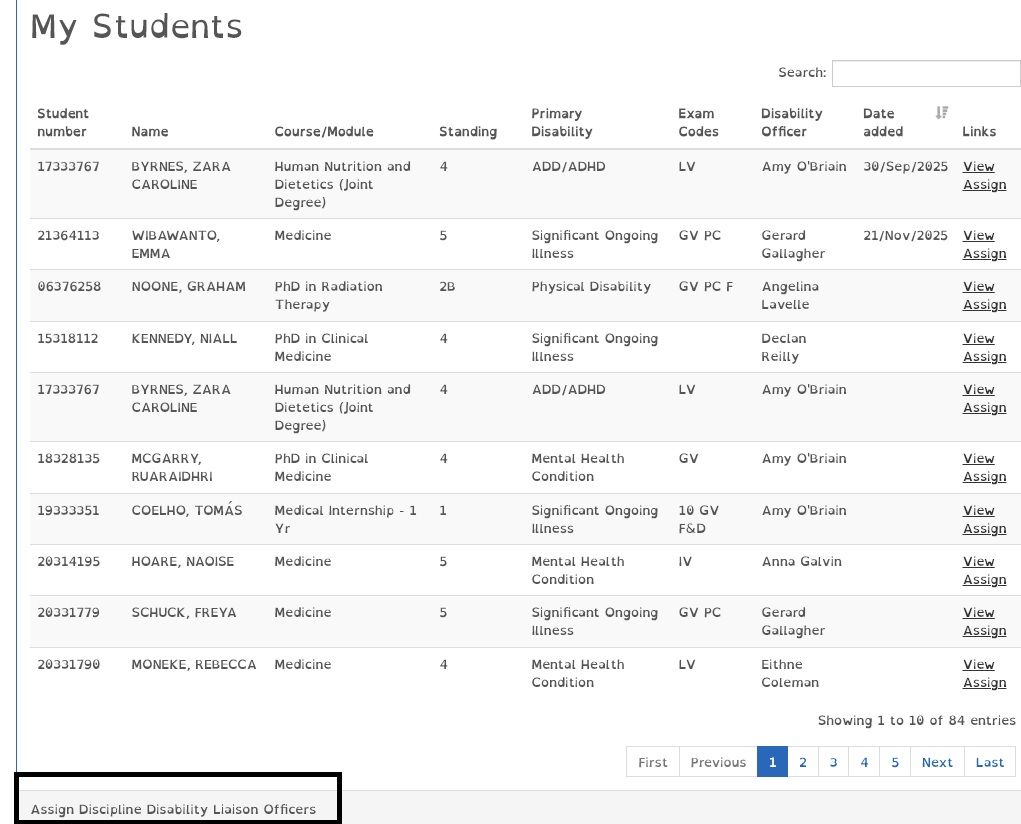Click inside the Search box
The height and width of the screenshot is (824, 1021).
tap(925, 73)
